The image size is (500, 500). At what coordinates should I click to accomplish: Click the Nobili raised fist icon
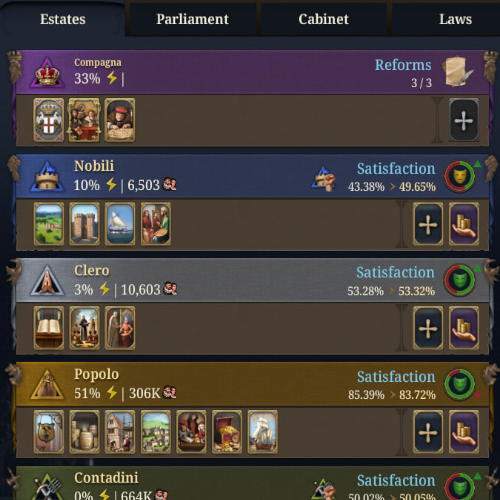(323, 178)
